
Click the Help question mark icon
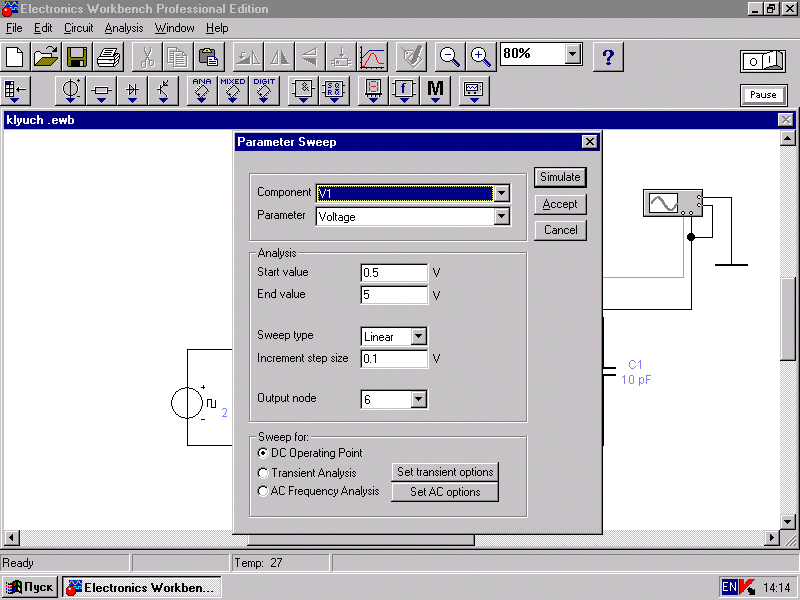coord(608,57)
